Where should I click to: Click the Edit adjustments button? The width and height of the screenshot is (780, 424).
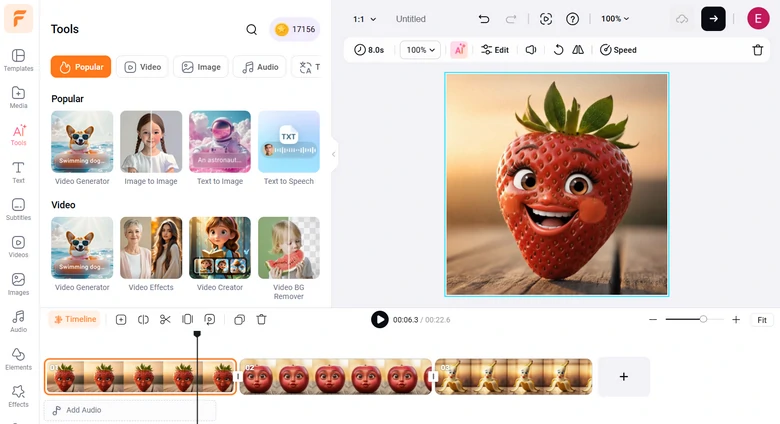click(495, 50)
